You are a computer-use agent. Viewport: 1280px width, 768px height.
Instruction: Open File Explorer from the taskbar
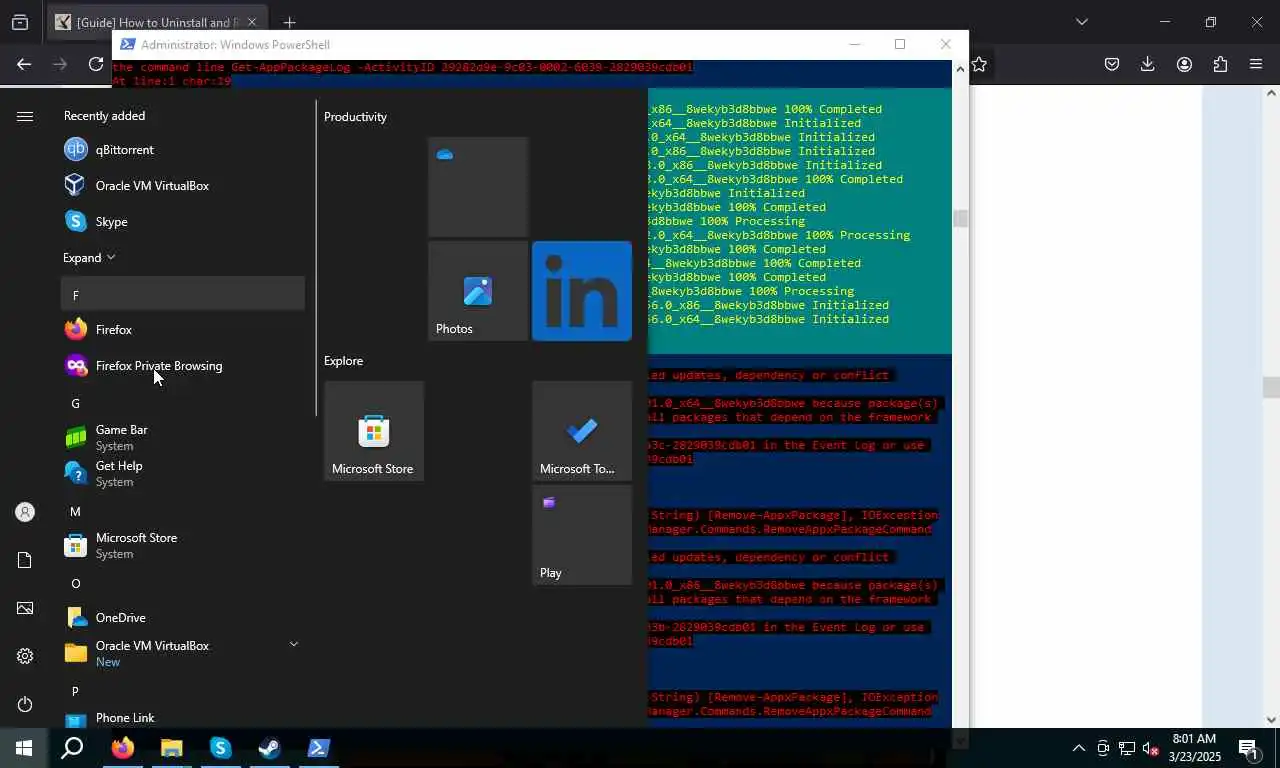point(172,748)
